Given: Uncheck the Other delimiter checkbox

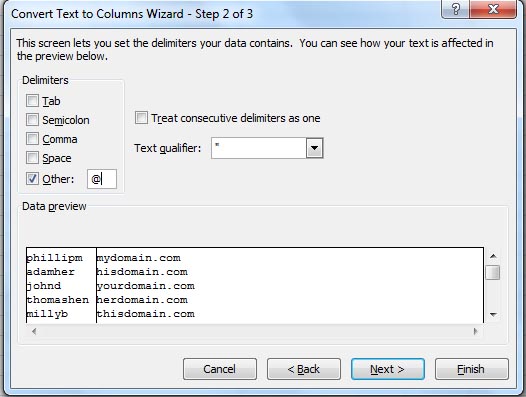Looking at the screenshot, I should click(x=32, y=179).
